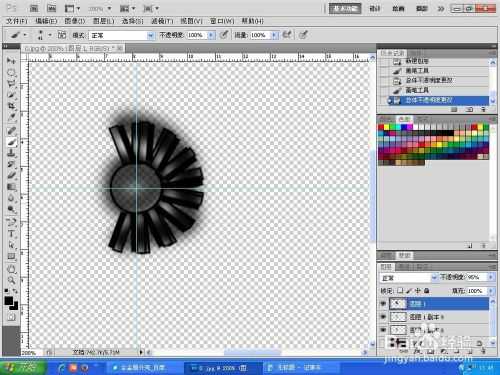Toggle lock image pixels brush icon
The width and height of the screenshot is (500, 375).
pos(409,291)
